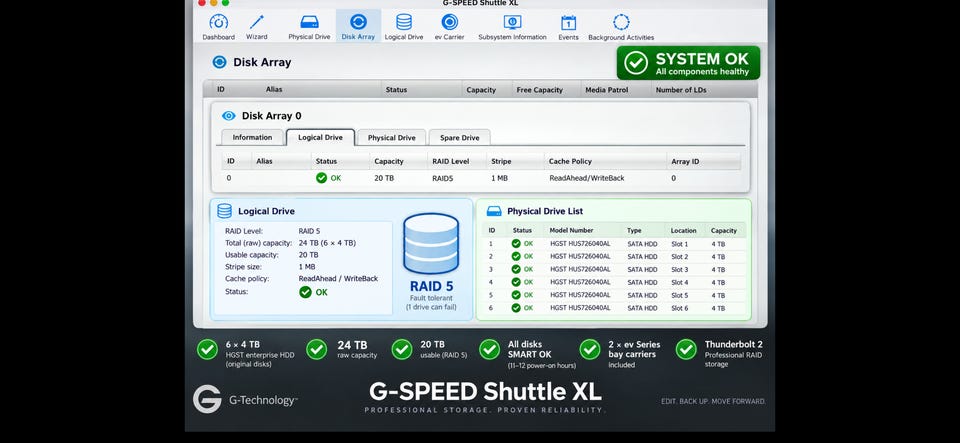
Task: Click the Slot 1 location cell
Action: 680,244
